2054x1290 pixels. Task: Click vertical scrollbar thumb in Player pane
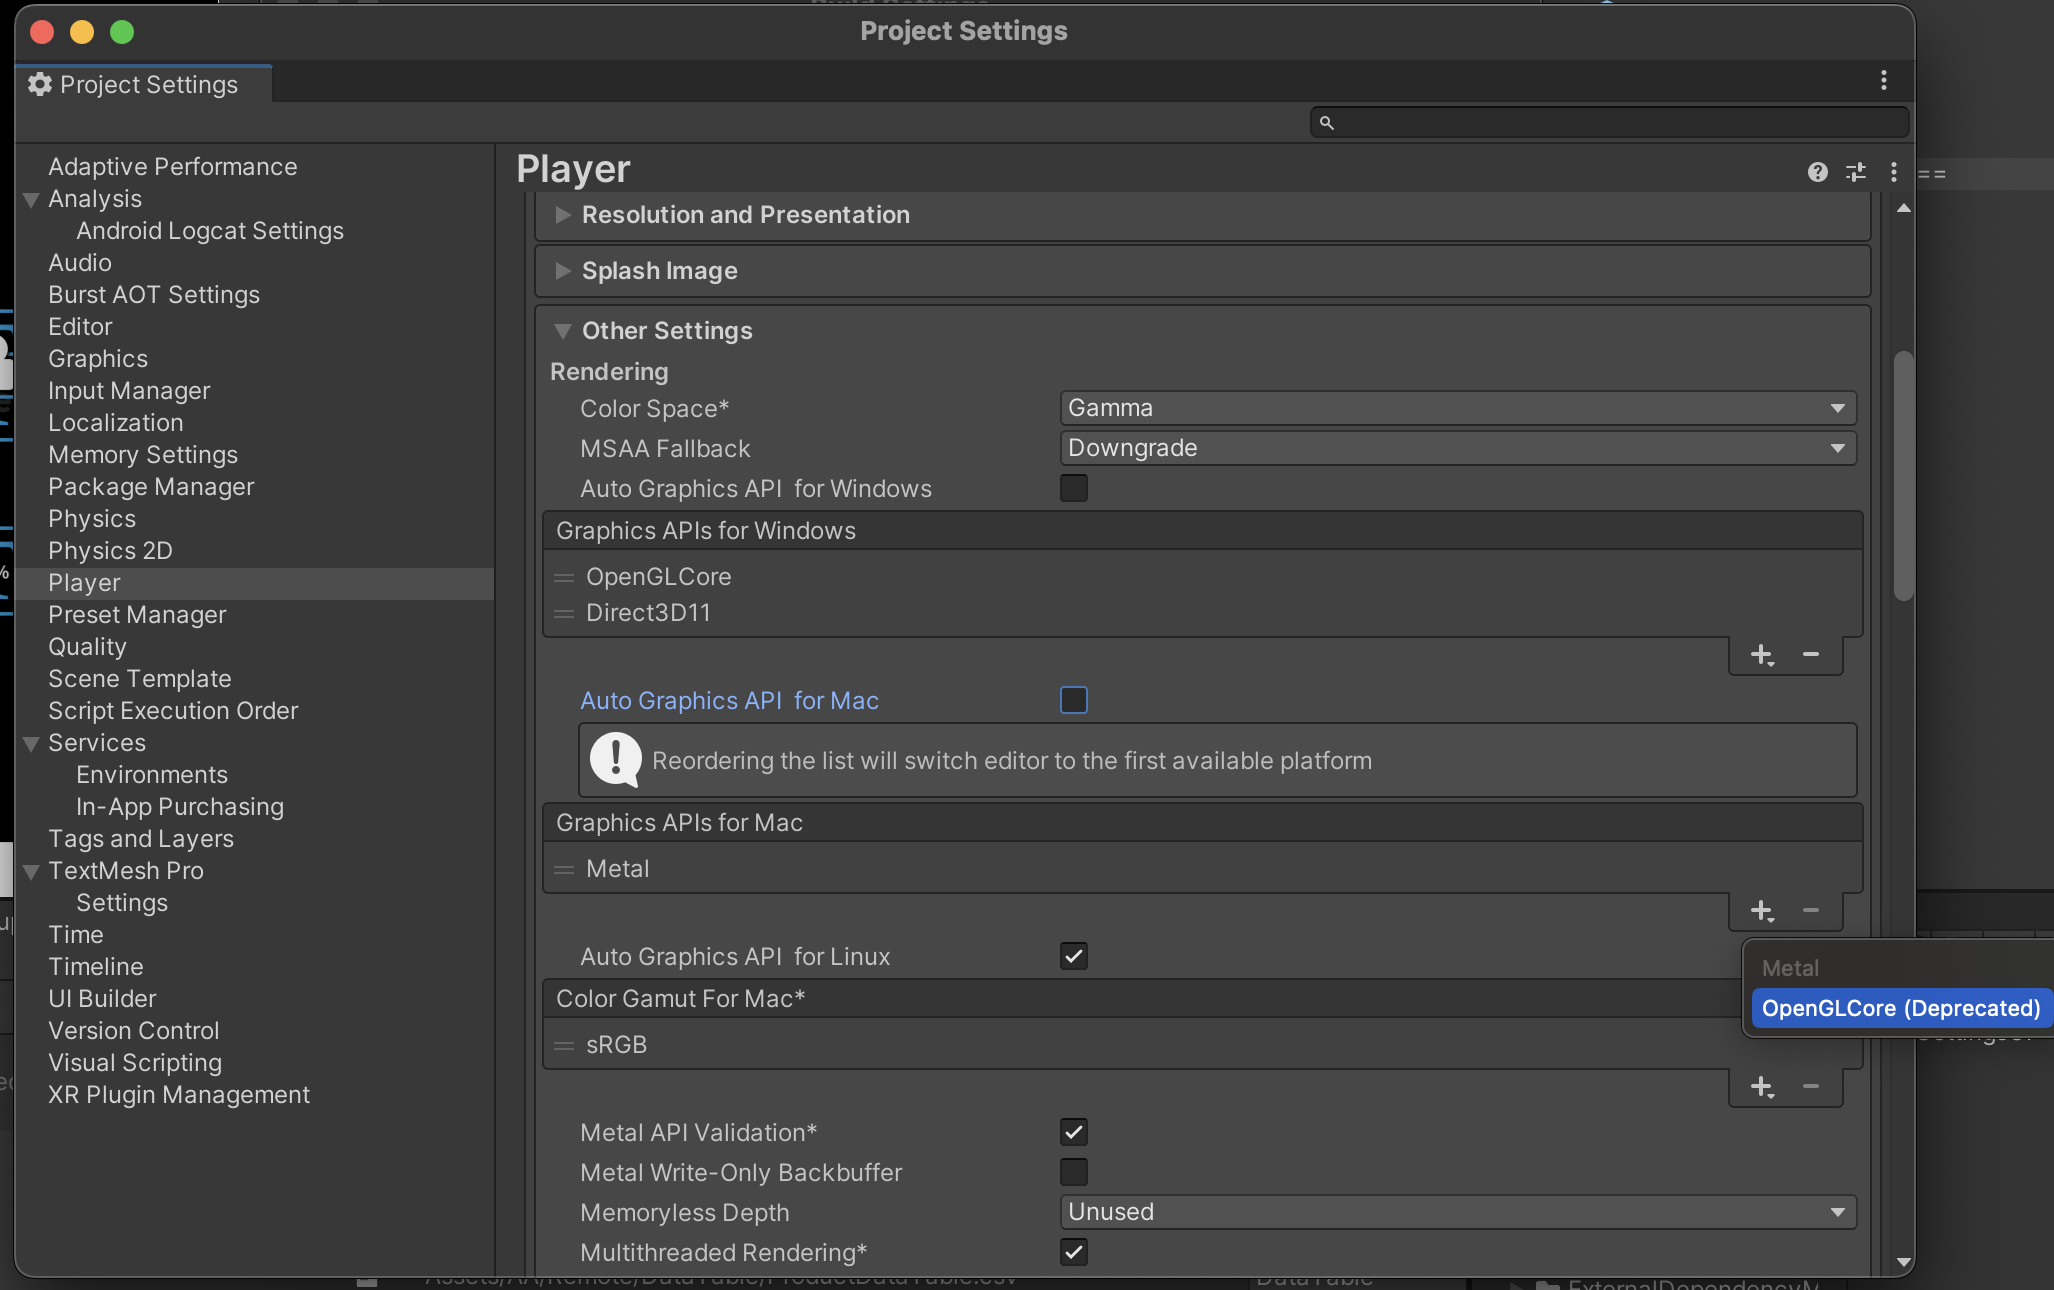click(x=1904, y=476)
